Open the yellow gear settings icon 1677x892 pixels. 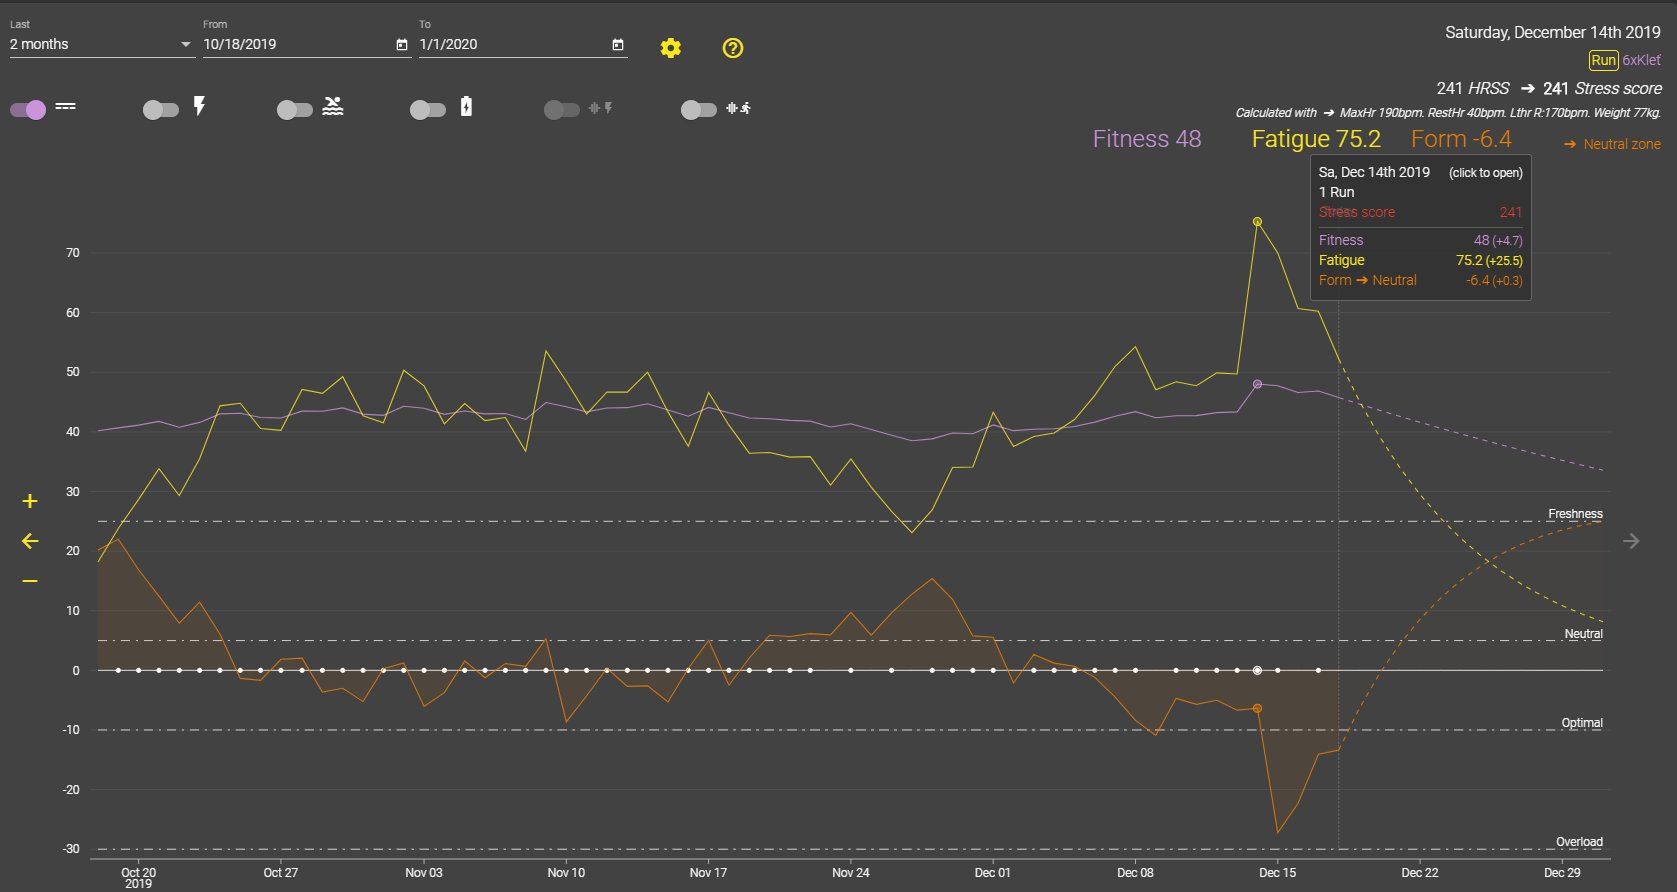coord(671,48)
